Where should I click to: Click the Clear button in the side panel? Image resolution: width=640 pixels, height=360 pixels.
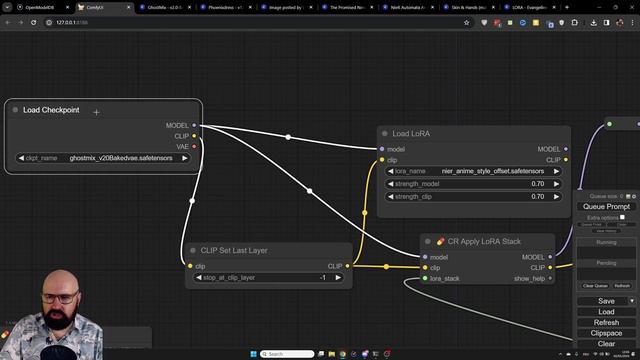tap(606, 344)
